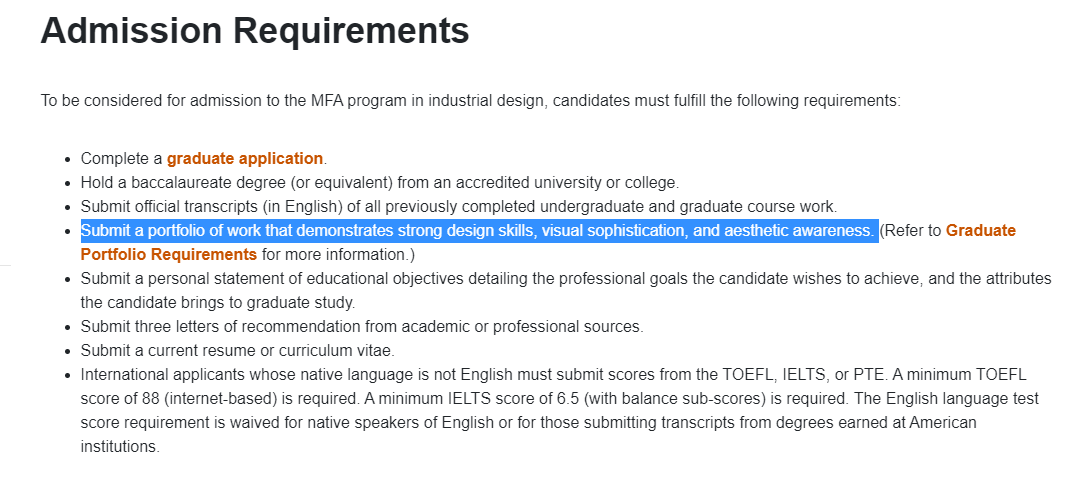The image size is (1075, 478).
Task: Click the word PTE in the last bullet
Action: pyautogui.click(x=867, y=375)
